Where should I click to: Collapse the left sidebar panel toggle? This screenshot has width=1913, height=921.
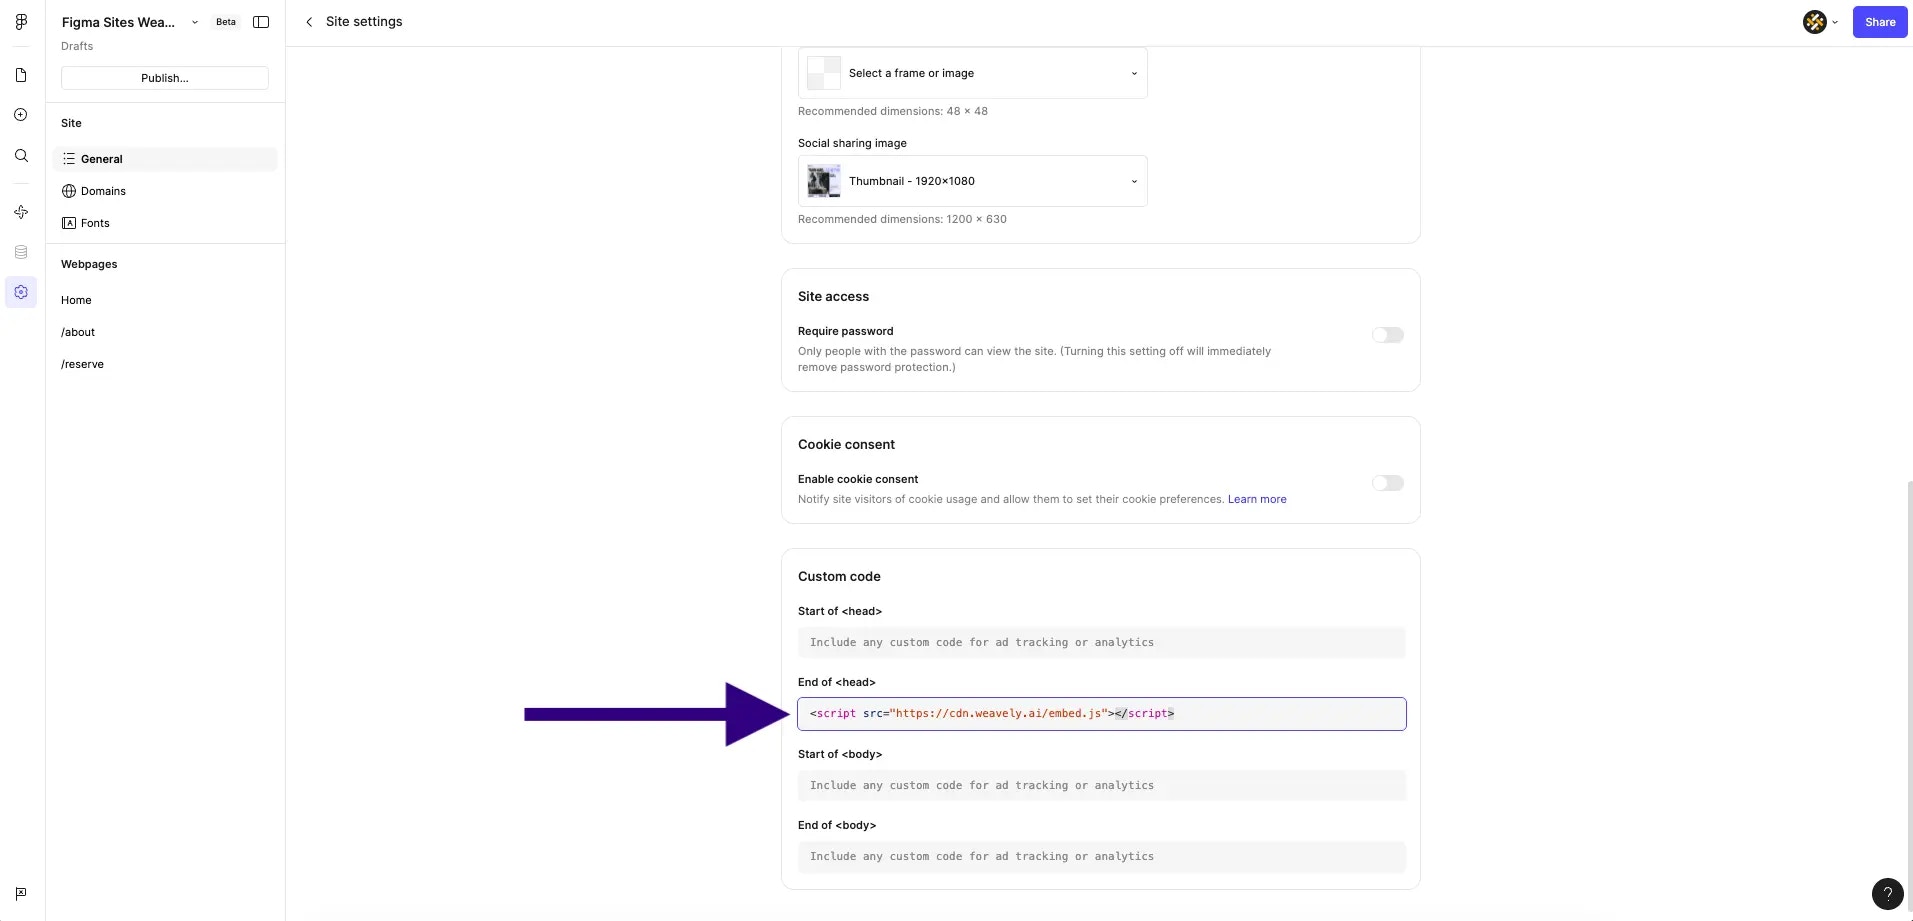260,21
